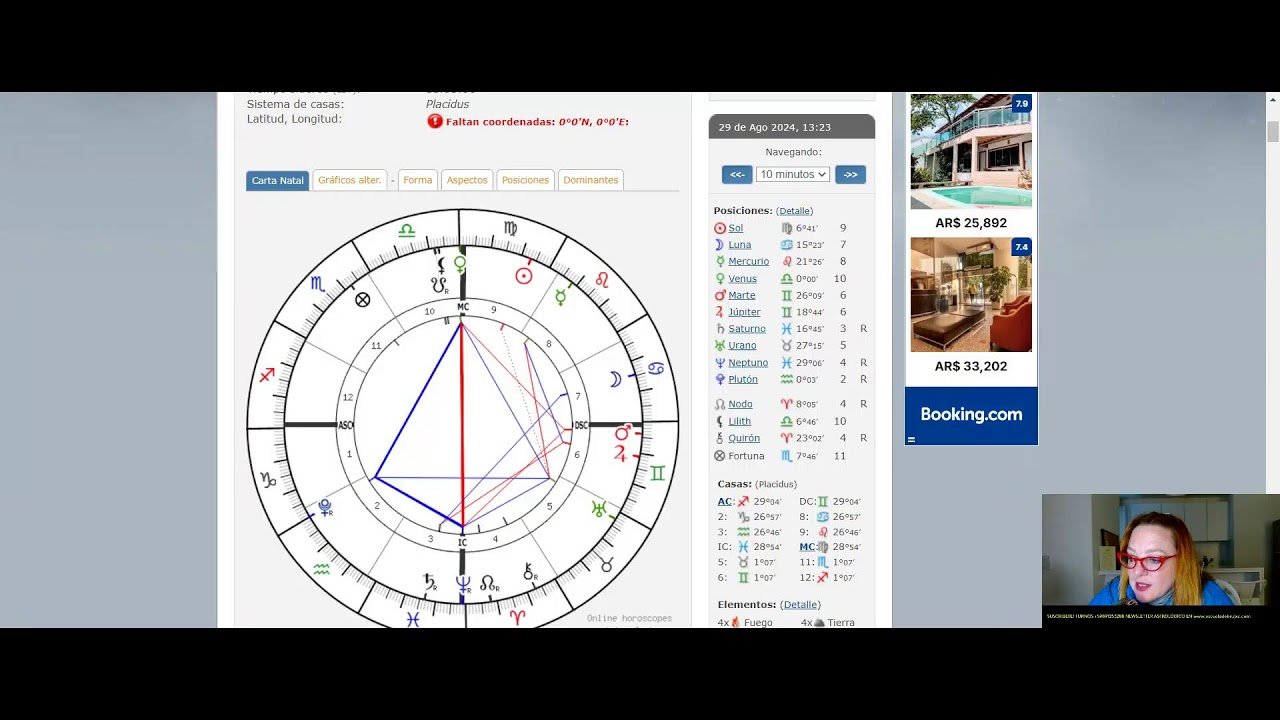Select the Luna moon icon
The height and width of the screenshot is (720, 1280).
pos(722,244)
